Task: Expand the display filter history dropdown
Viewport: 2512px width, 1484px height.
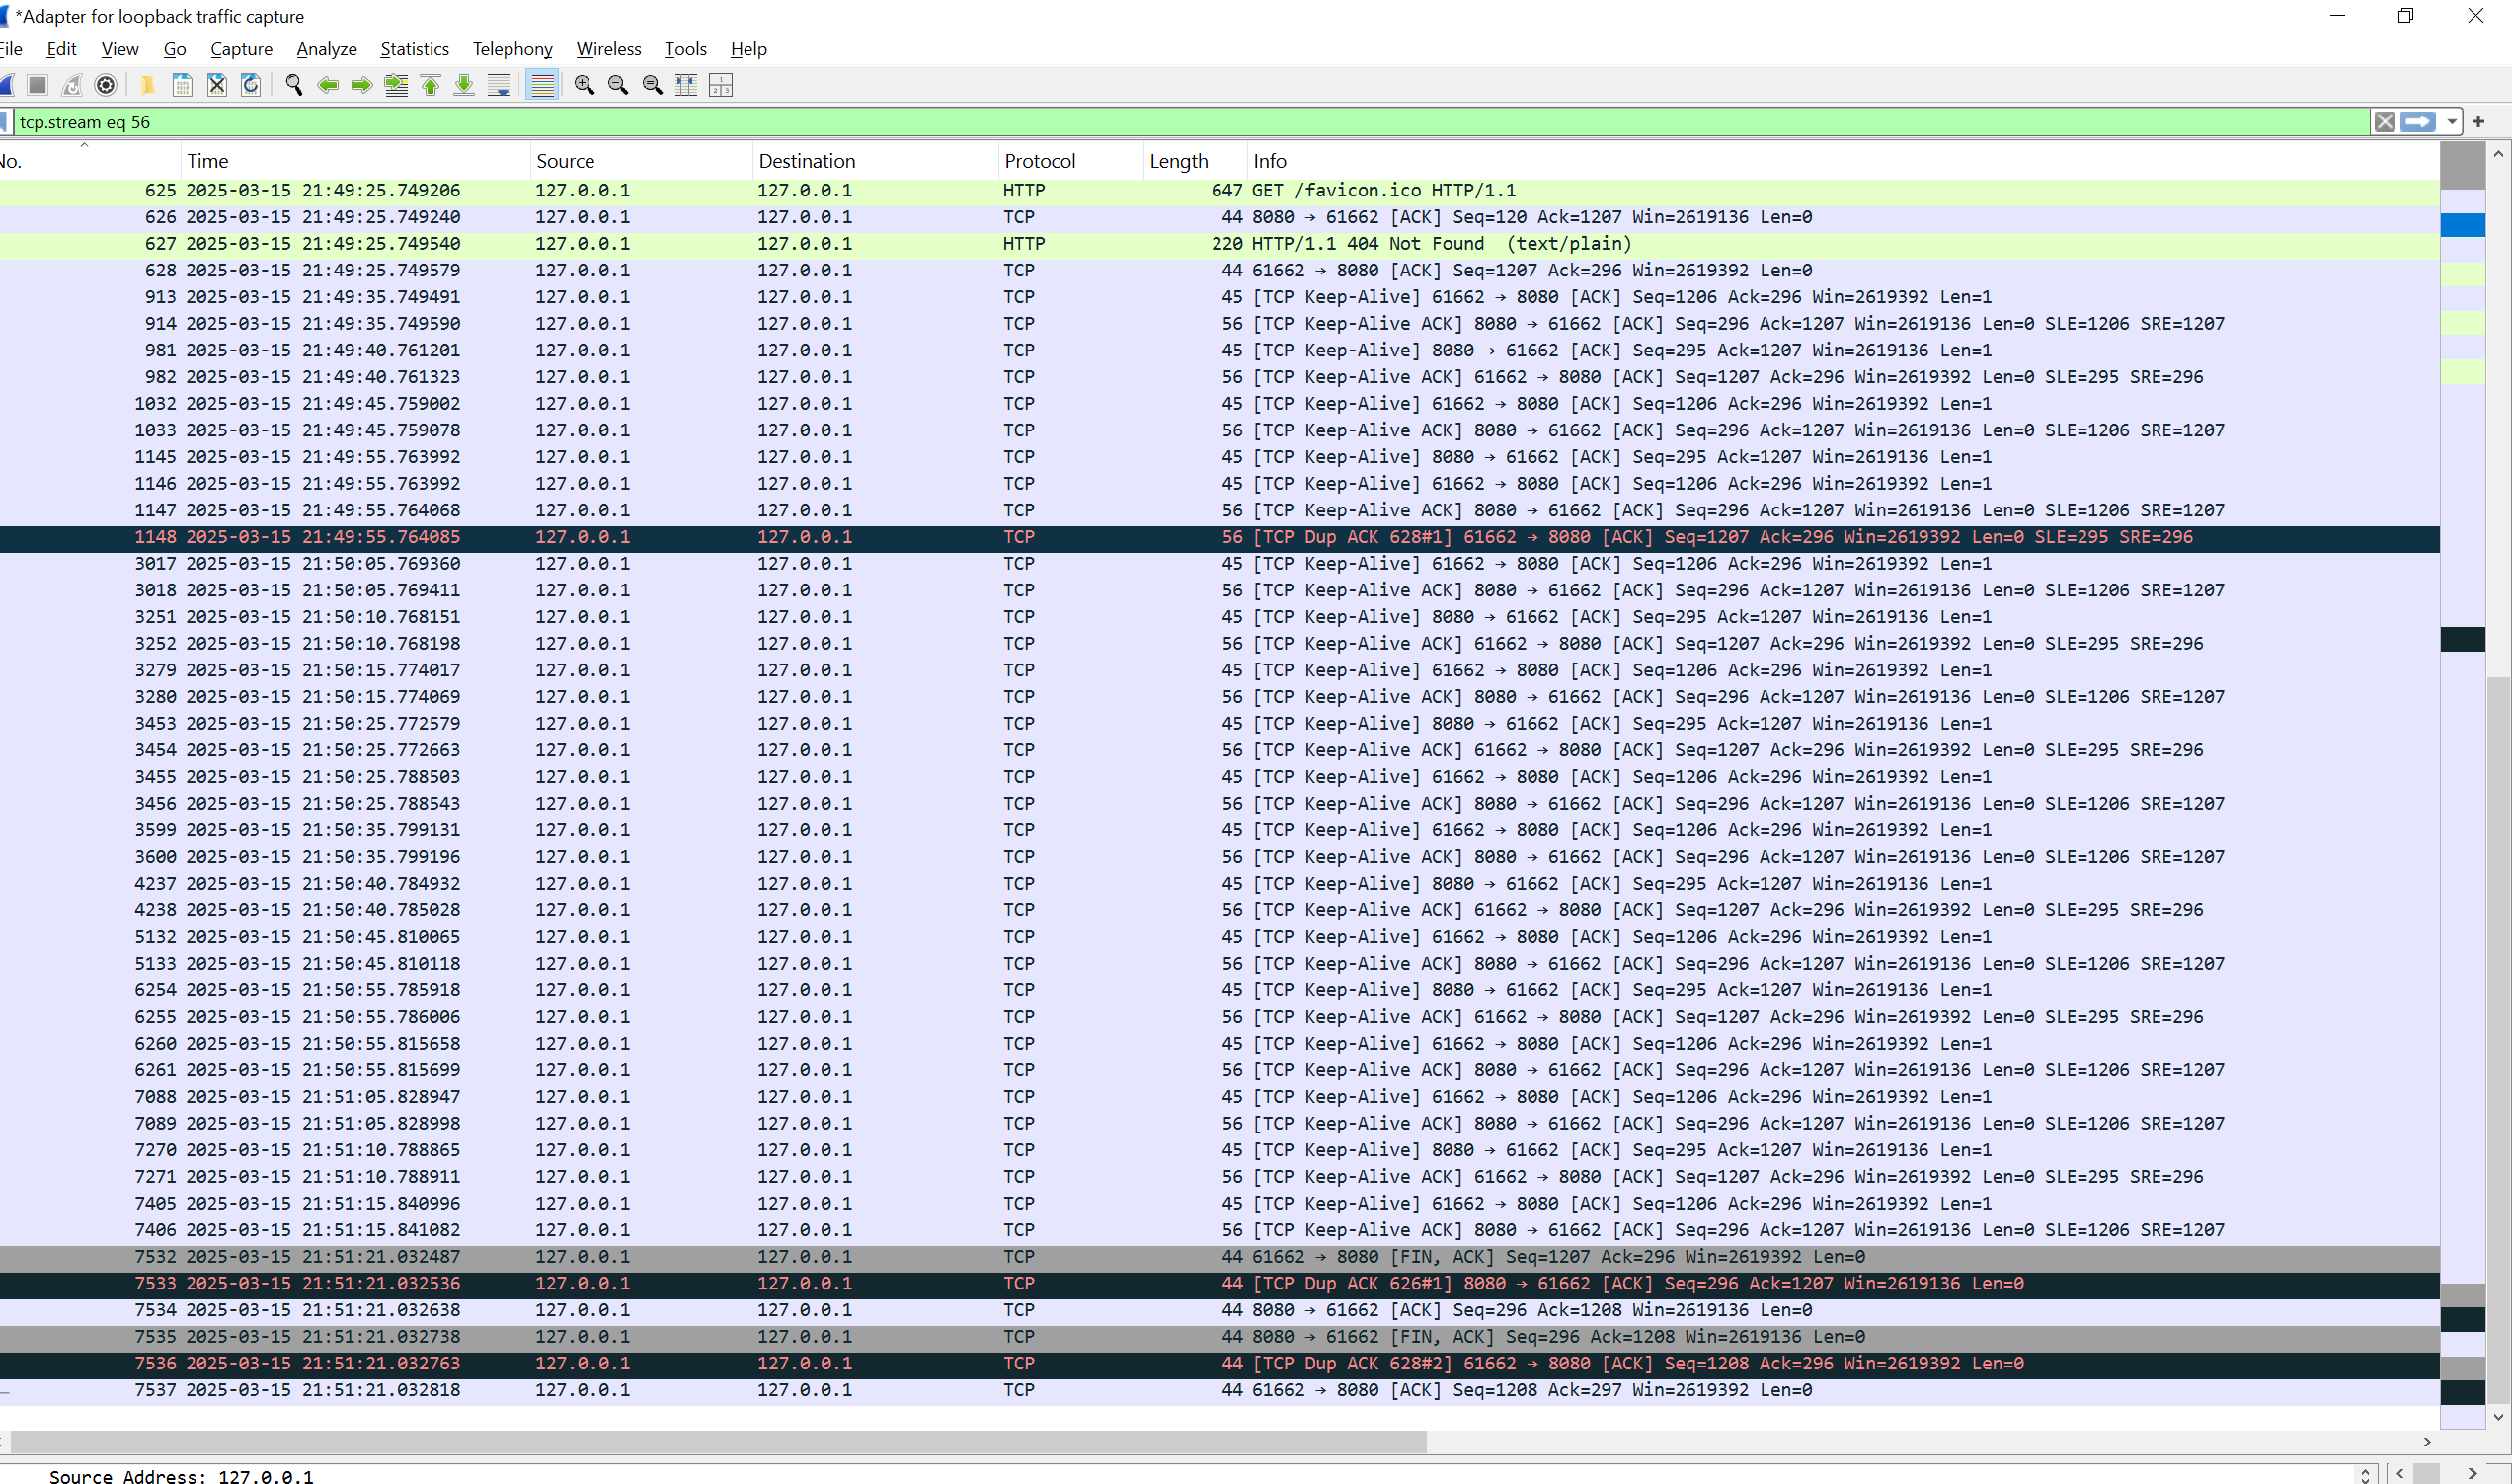Action: click(x=2452, y=122)
